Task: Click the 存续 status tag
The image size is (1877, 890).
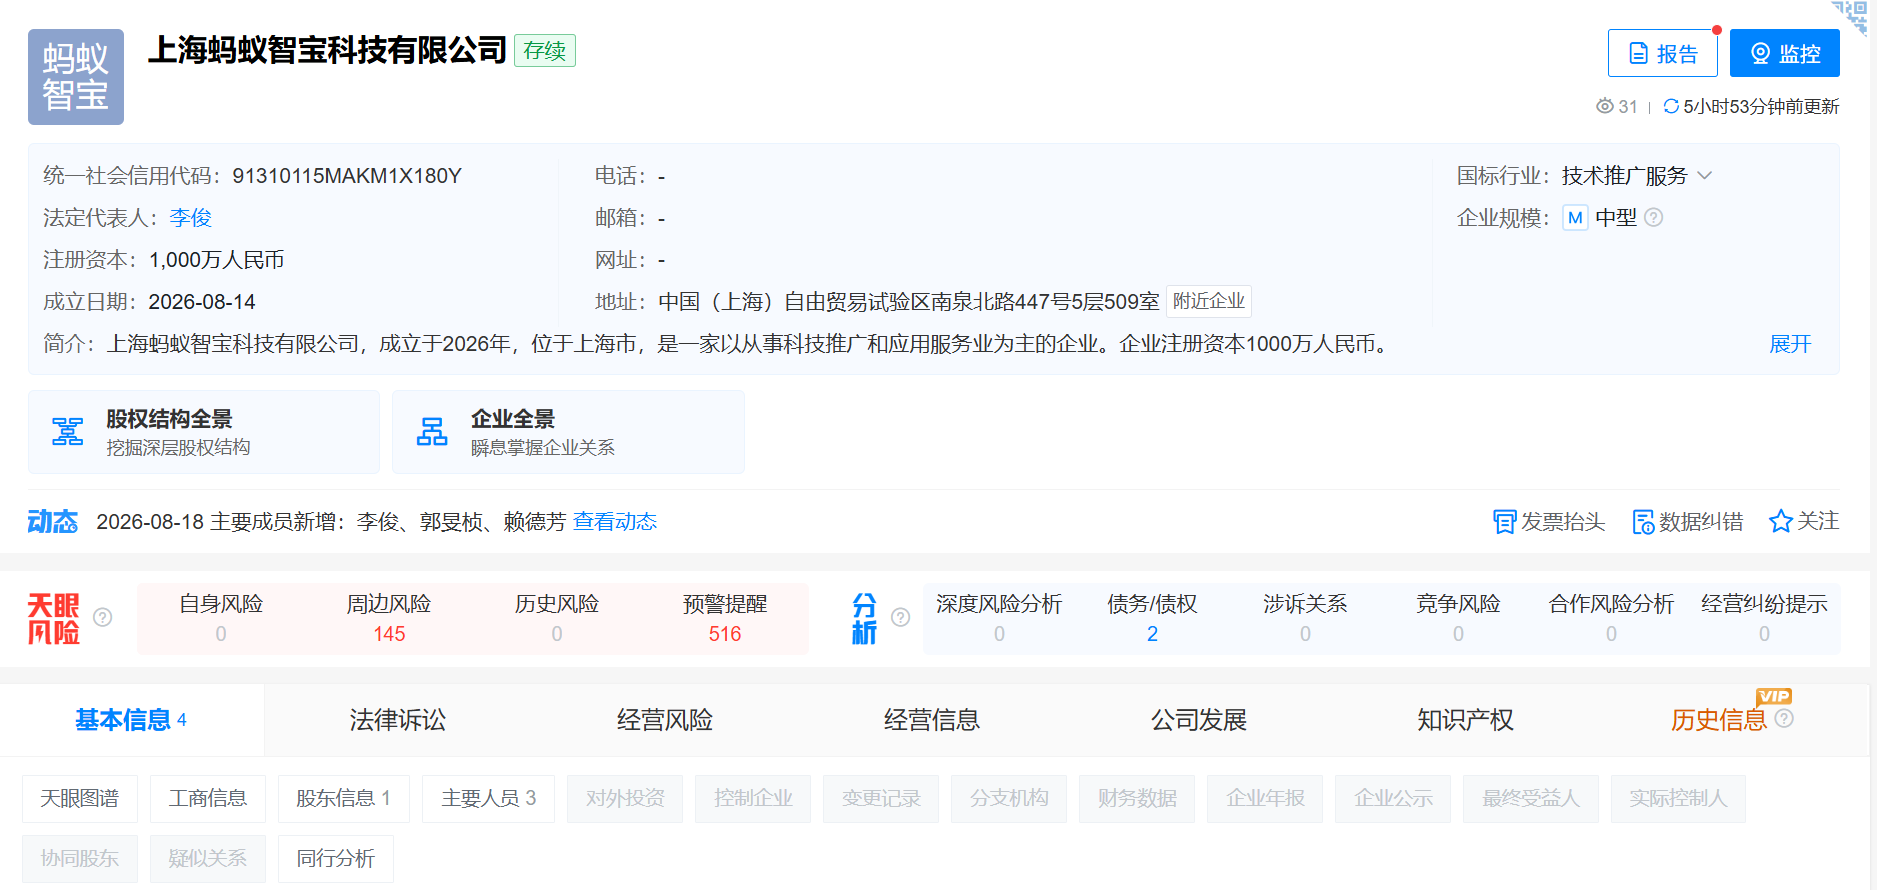Action: 545,51
